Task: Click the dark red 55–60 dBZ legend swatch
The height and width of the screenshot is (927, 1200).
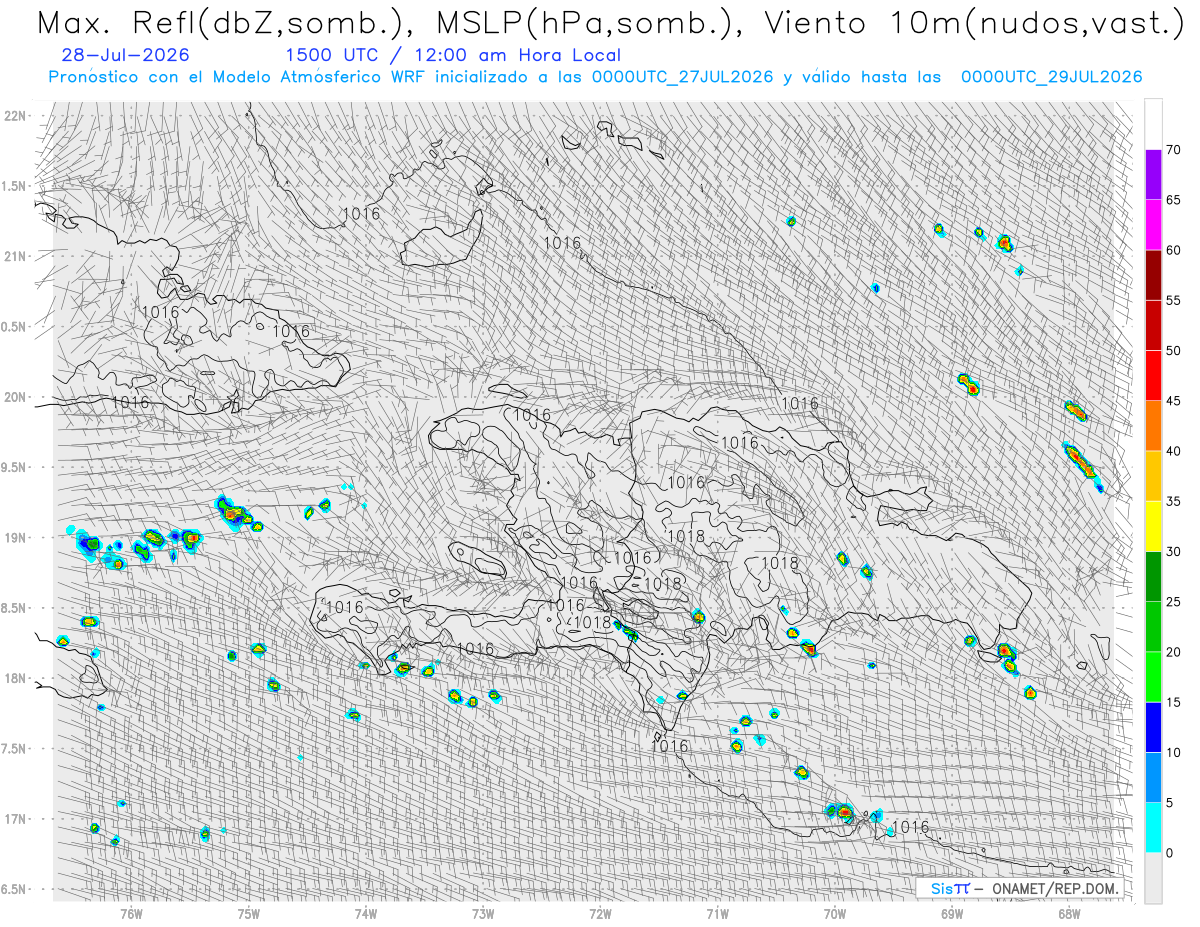Action: 1153,275
